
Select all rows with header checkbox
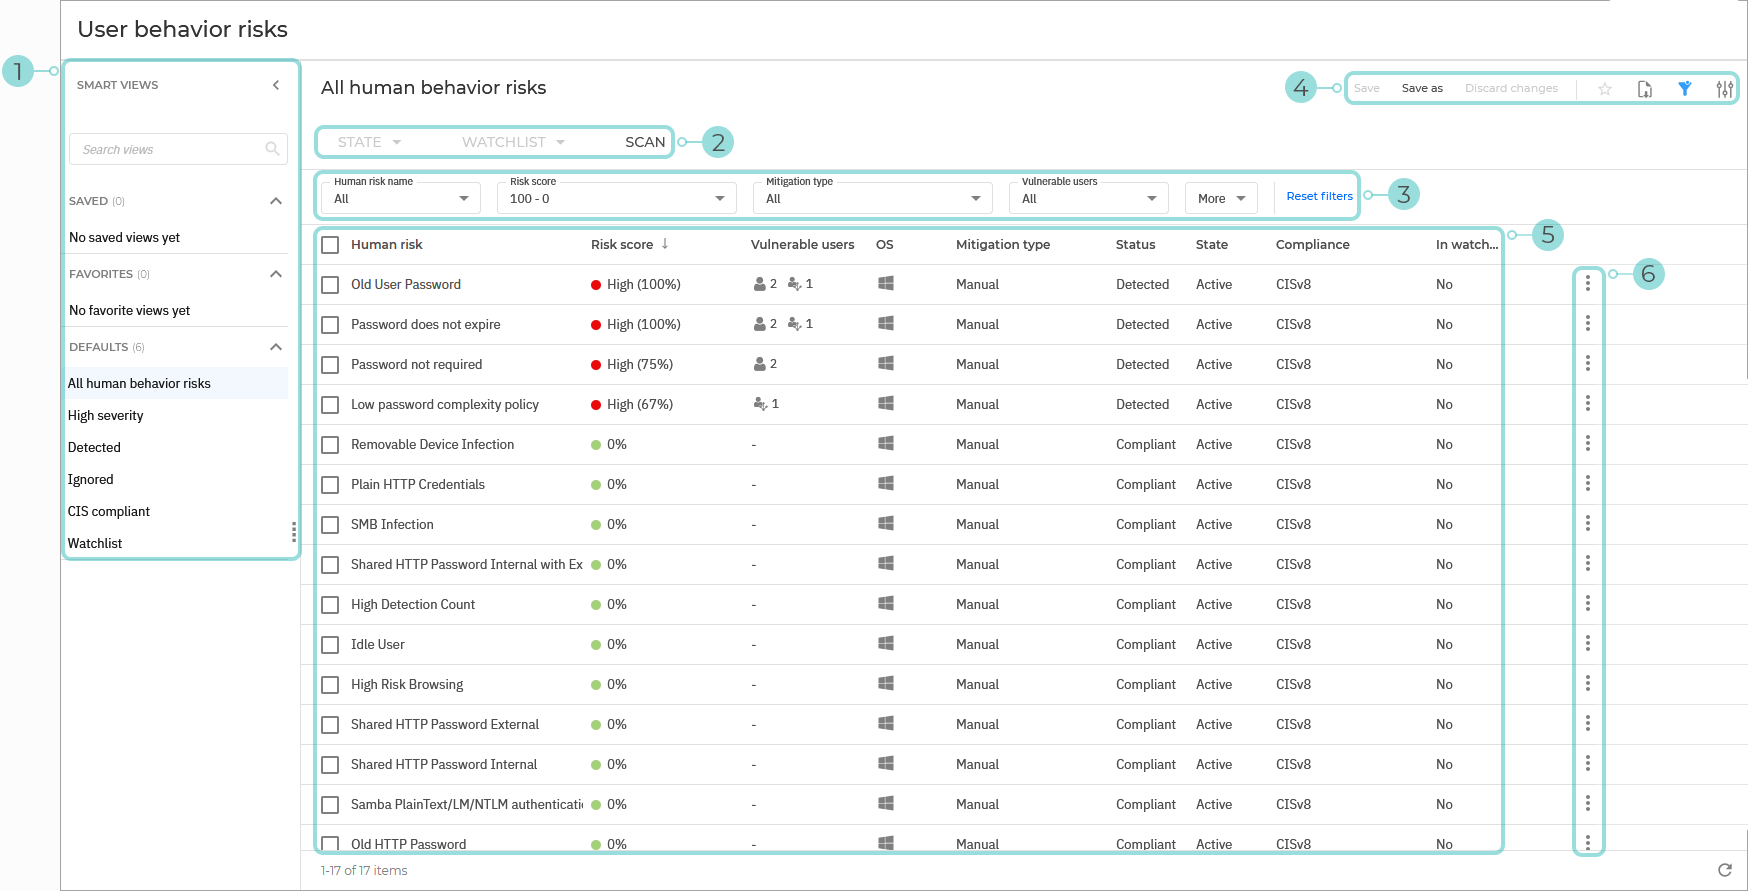[x=330, y=245]
